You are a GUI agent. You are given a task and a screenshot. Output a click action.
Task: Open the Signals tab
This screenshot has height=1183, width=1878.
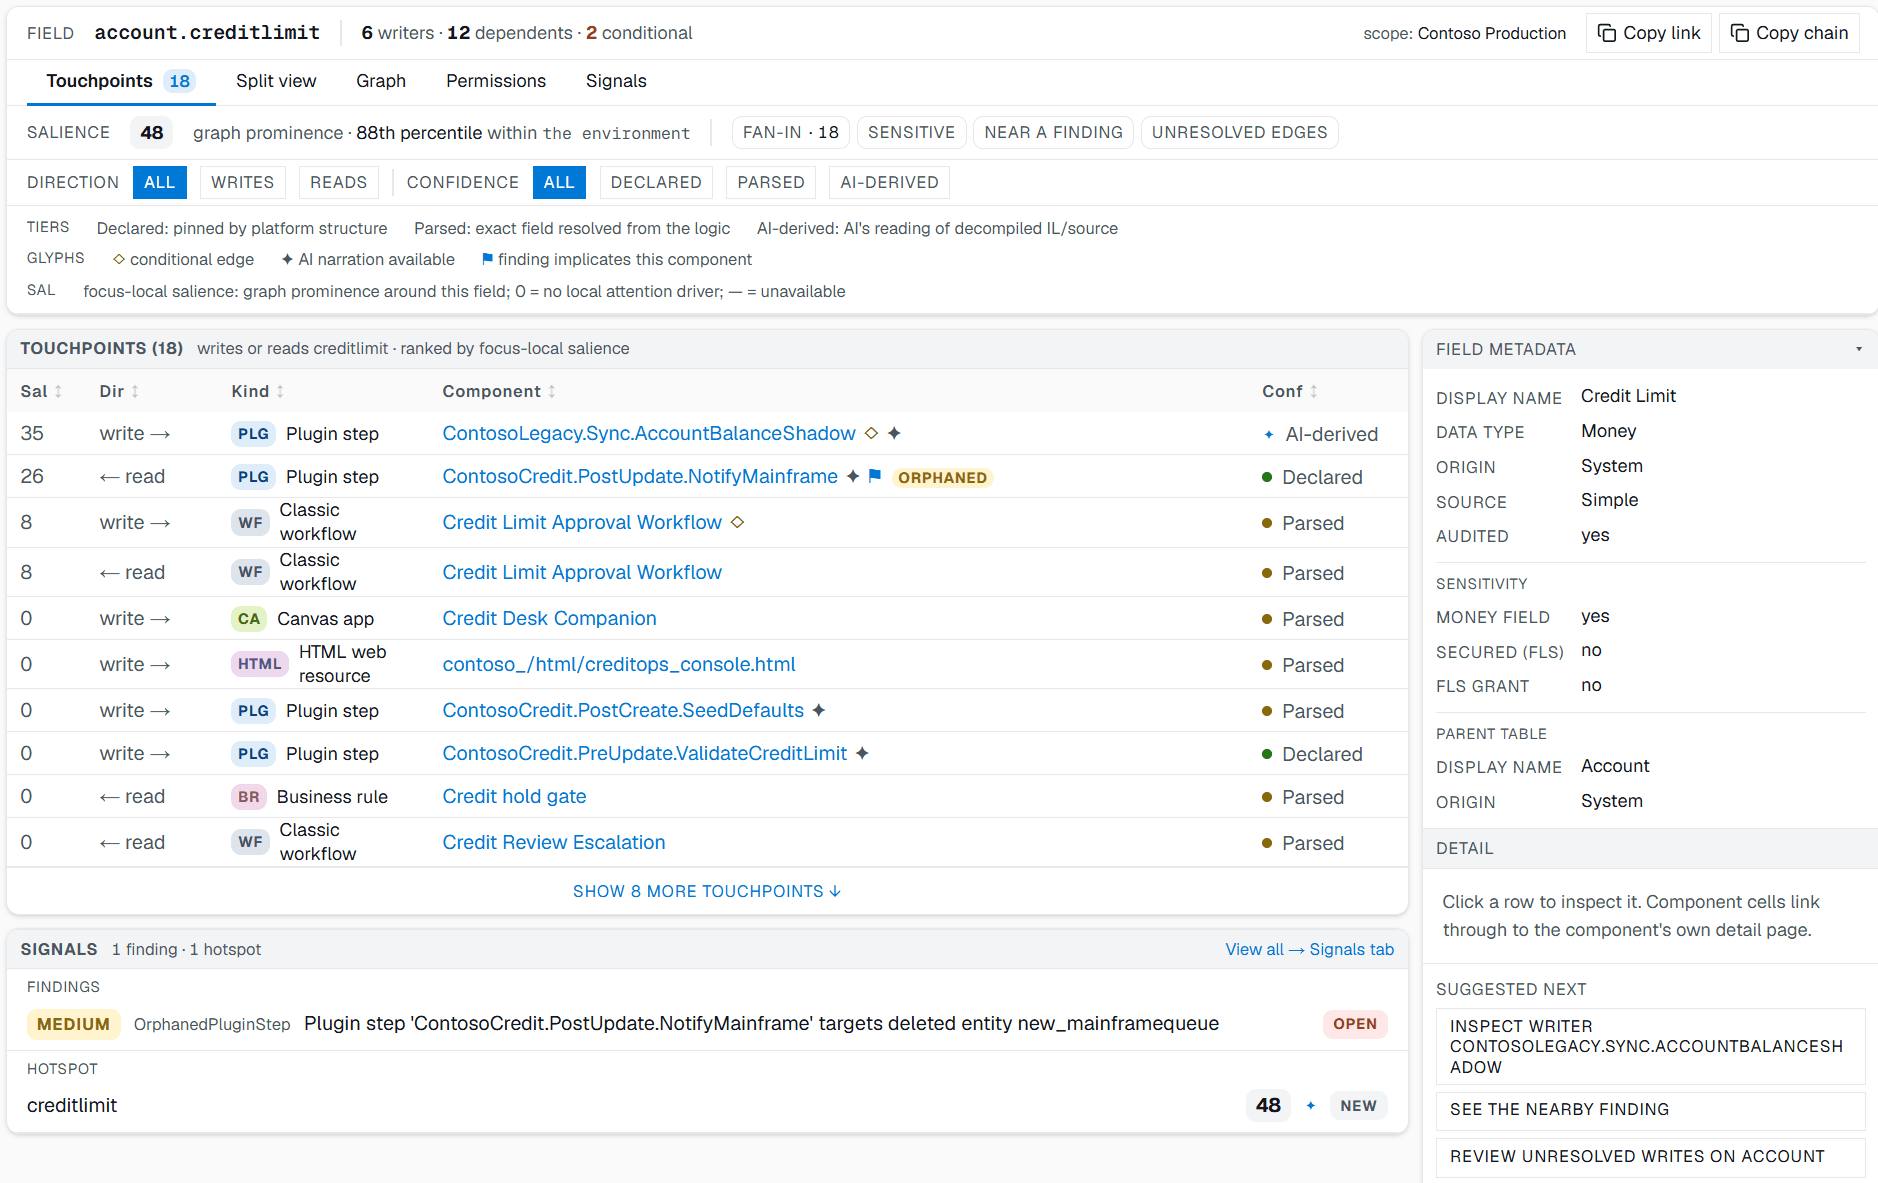[616, 81]
